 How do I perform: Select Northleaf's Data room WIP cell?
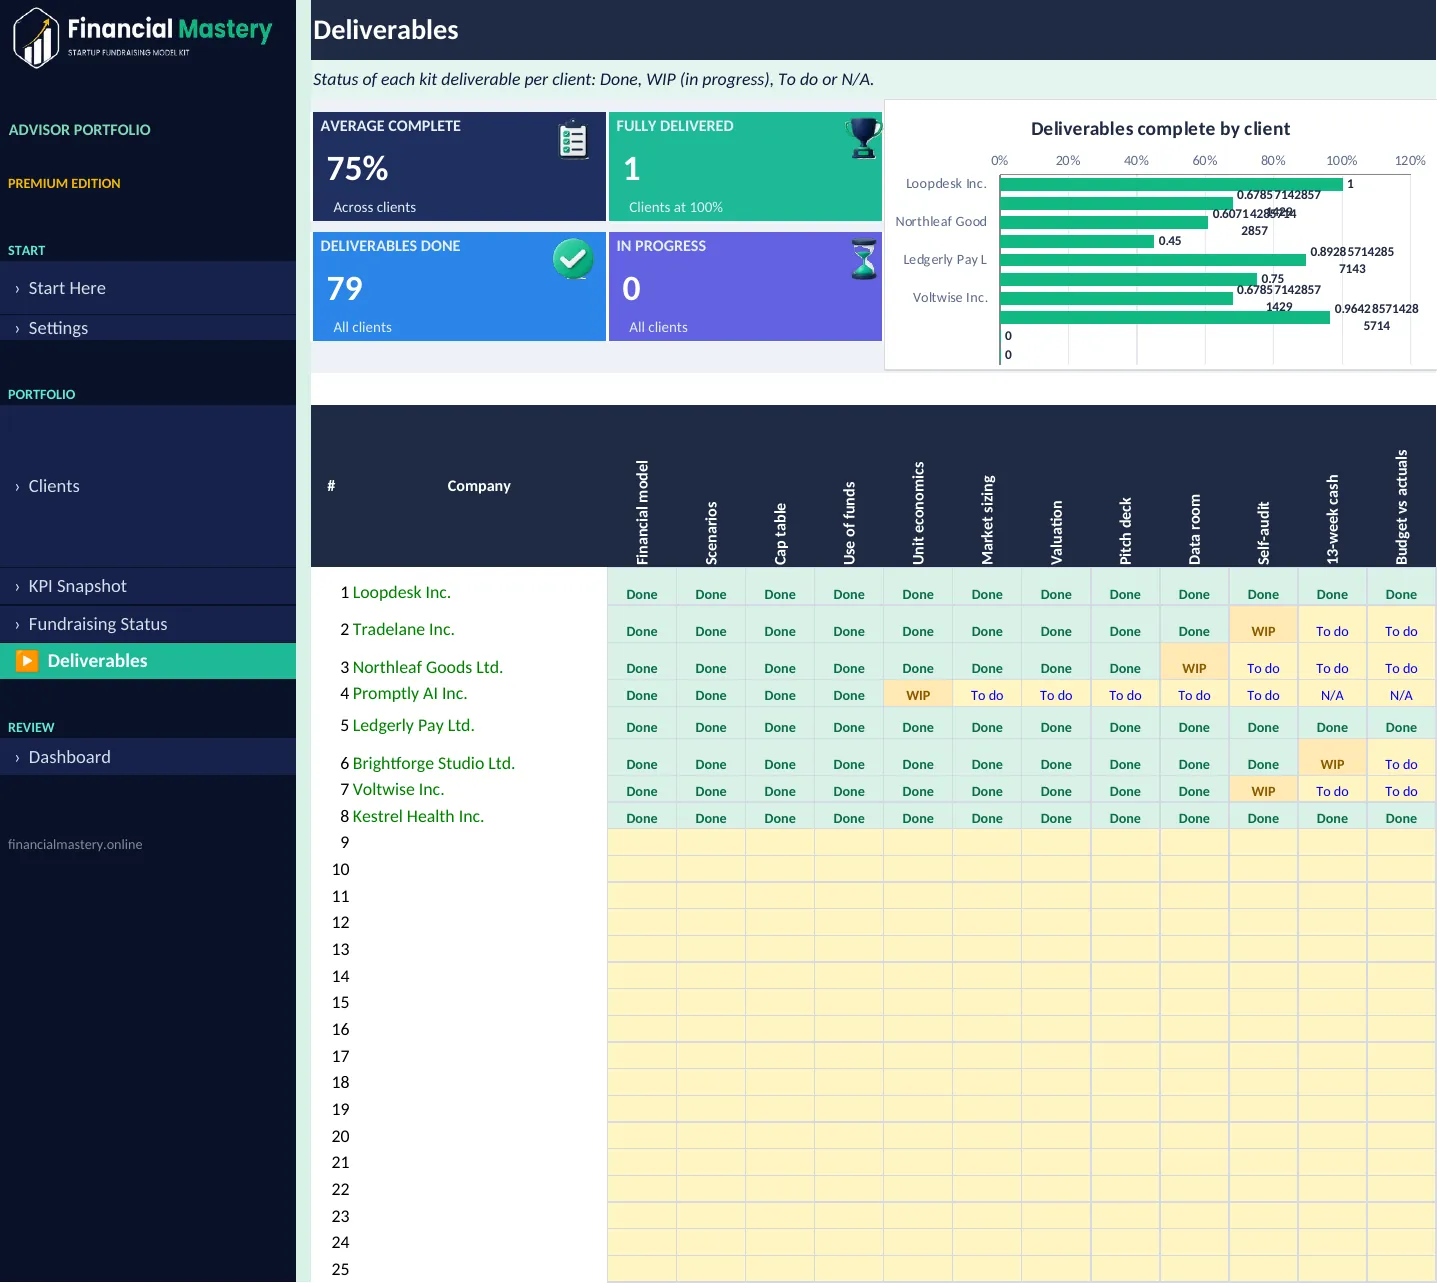pos(1194,662)
